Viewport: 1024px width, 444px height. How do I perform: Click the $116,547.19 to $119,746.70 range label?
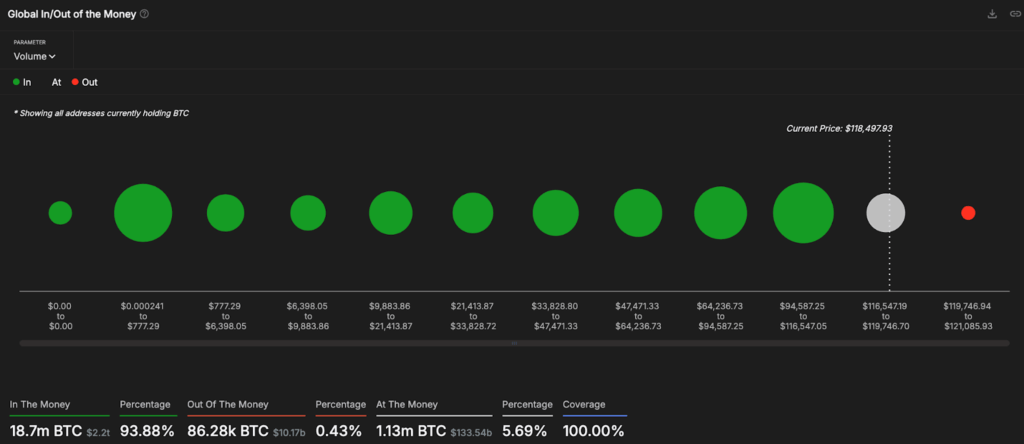point(886,316)
